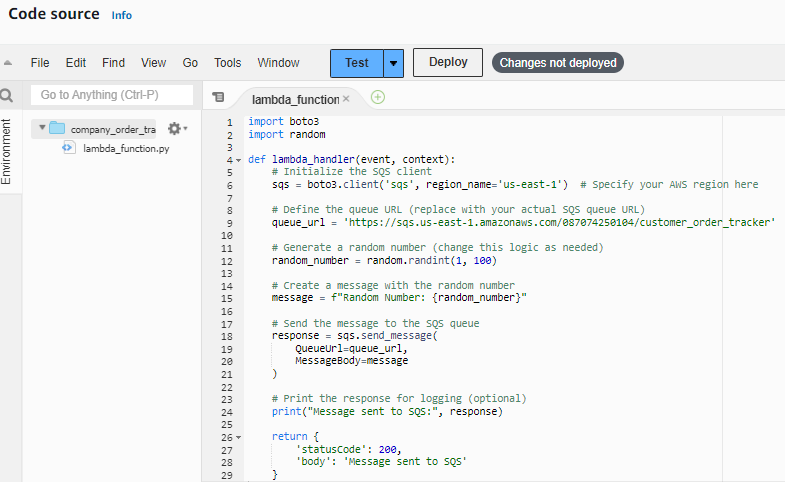Close the lambda_function editor tab

346,99
